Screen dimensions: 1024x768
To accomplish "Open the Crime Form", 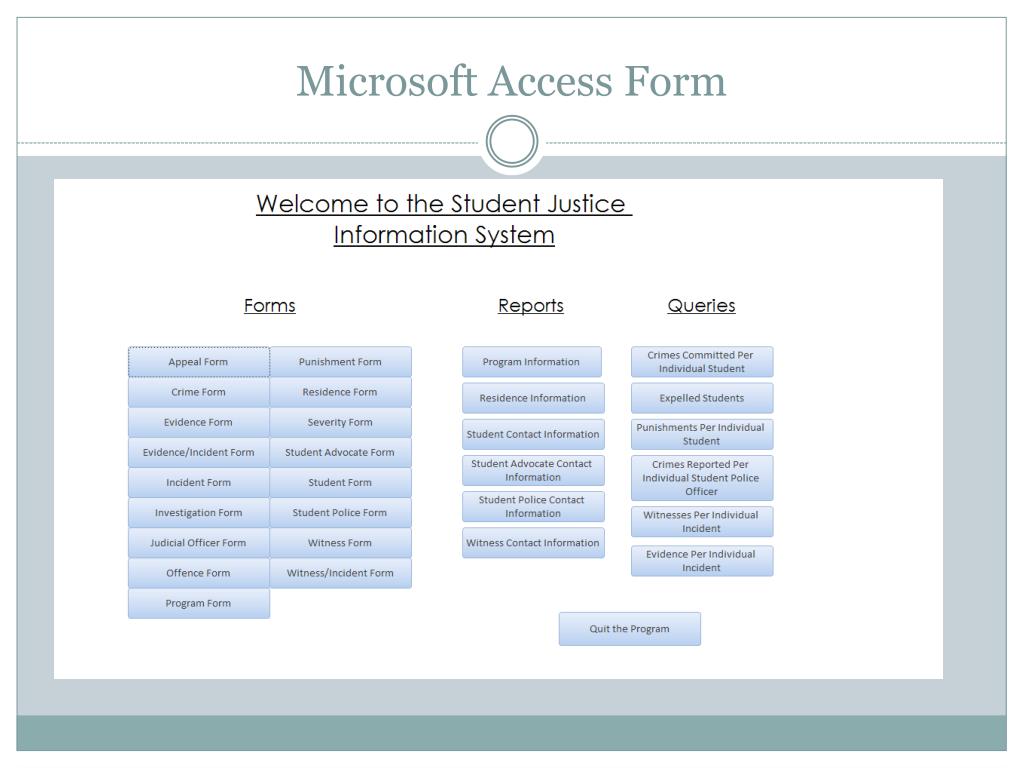I will 199,392.
